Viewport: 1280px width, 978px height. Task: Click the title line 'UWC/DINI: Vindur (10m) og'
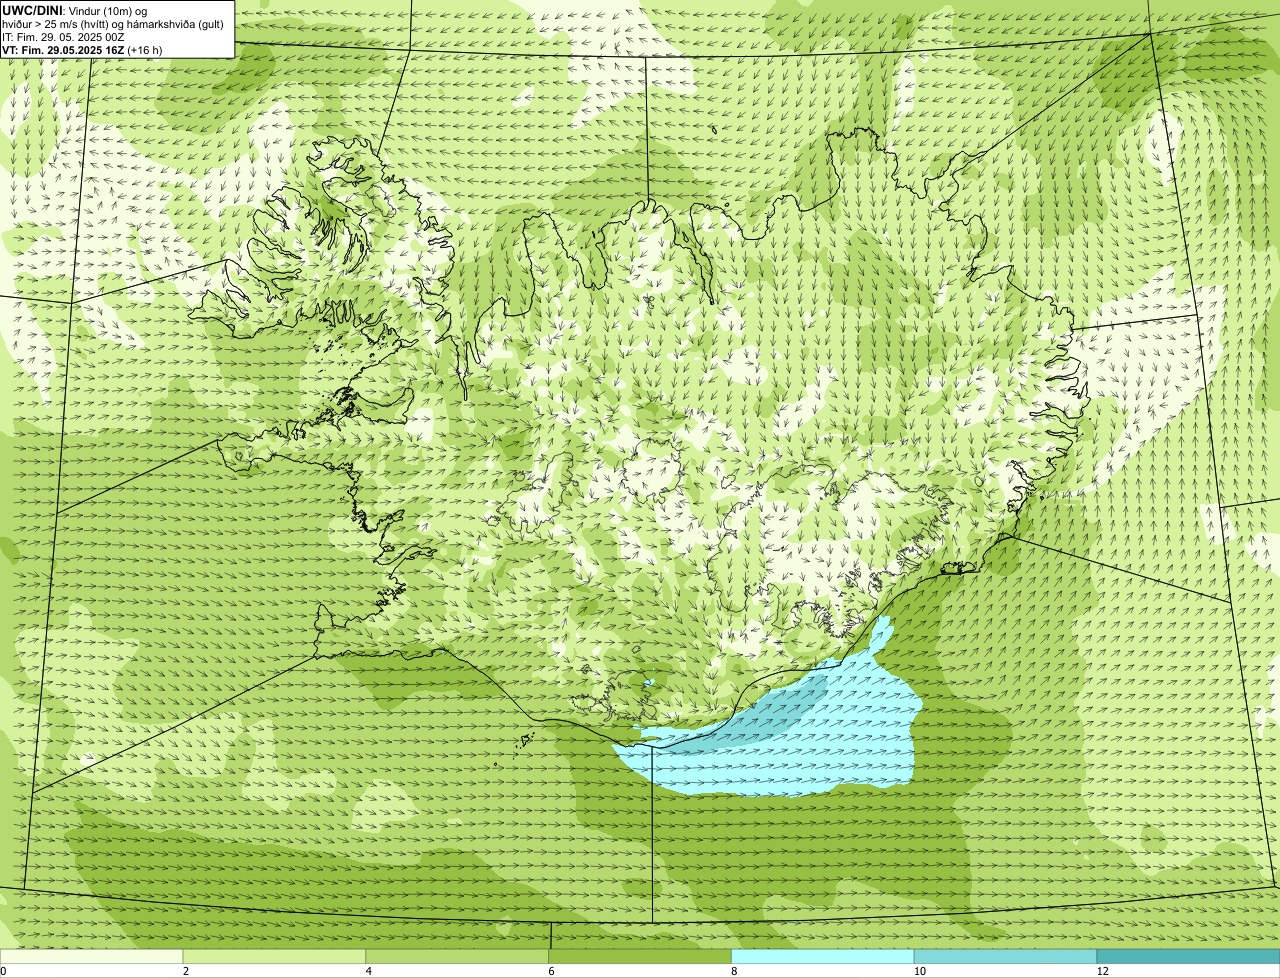coord(75,10)
